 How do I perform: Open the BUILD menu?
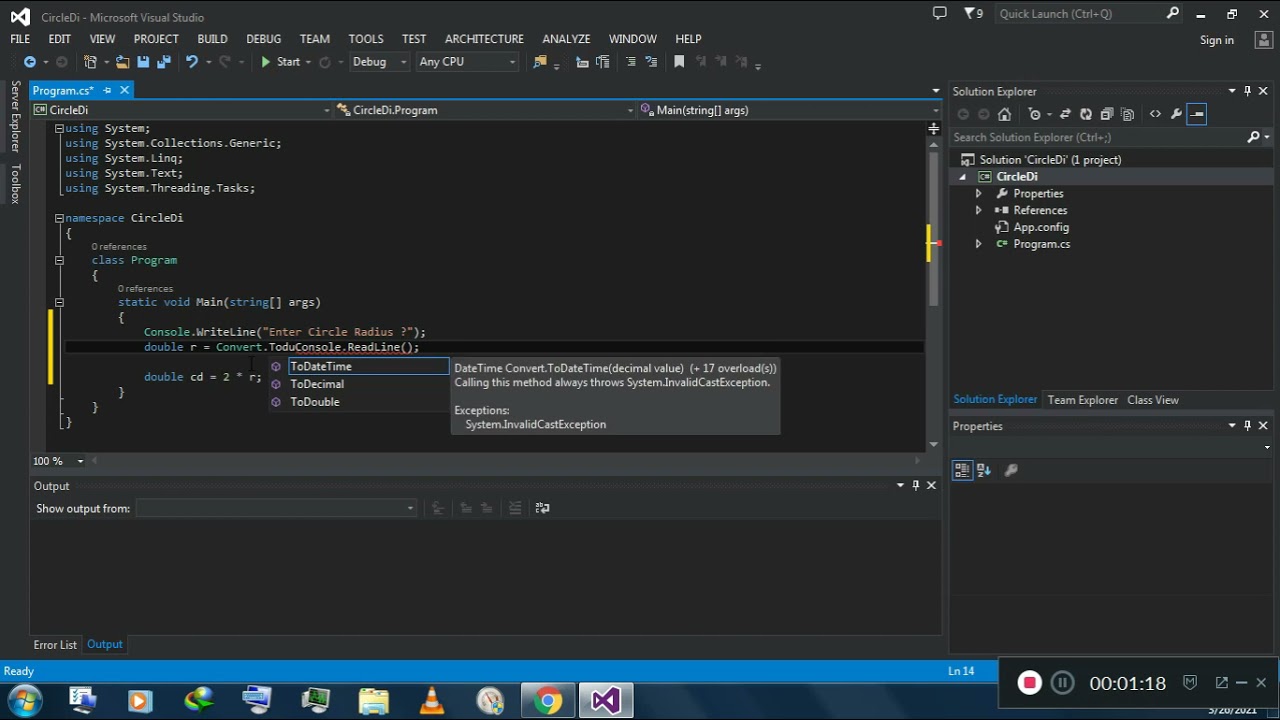coord(212,39)
